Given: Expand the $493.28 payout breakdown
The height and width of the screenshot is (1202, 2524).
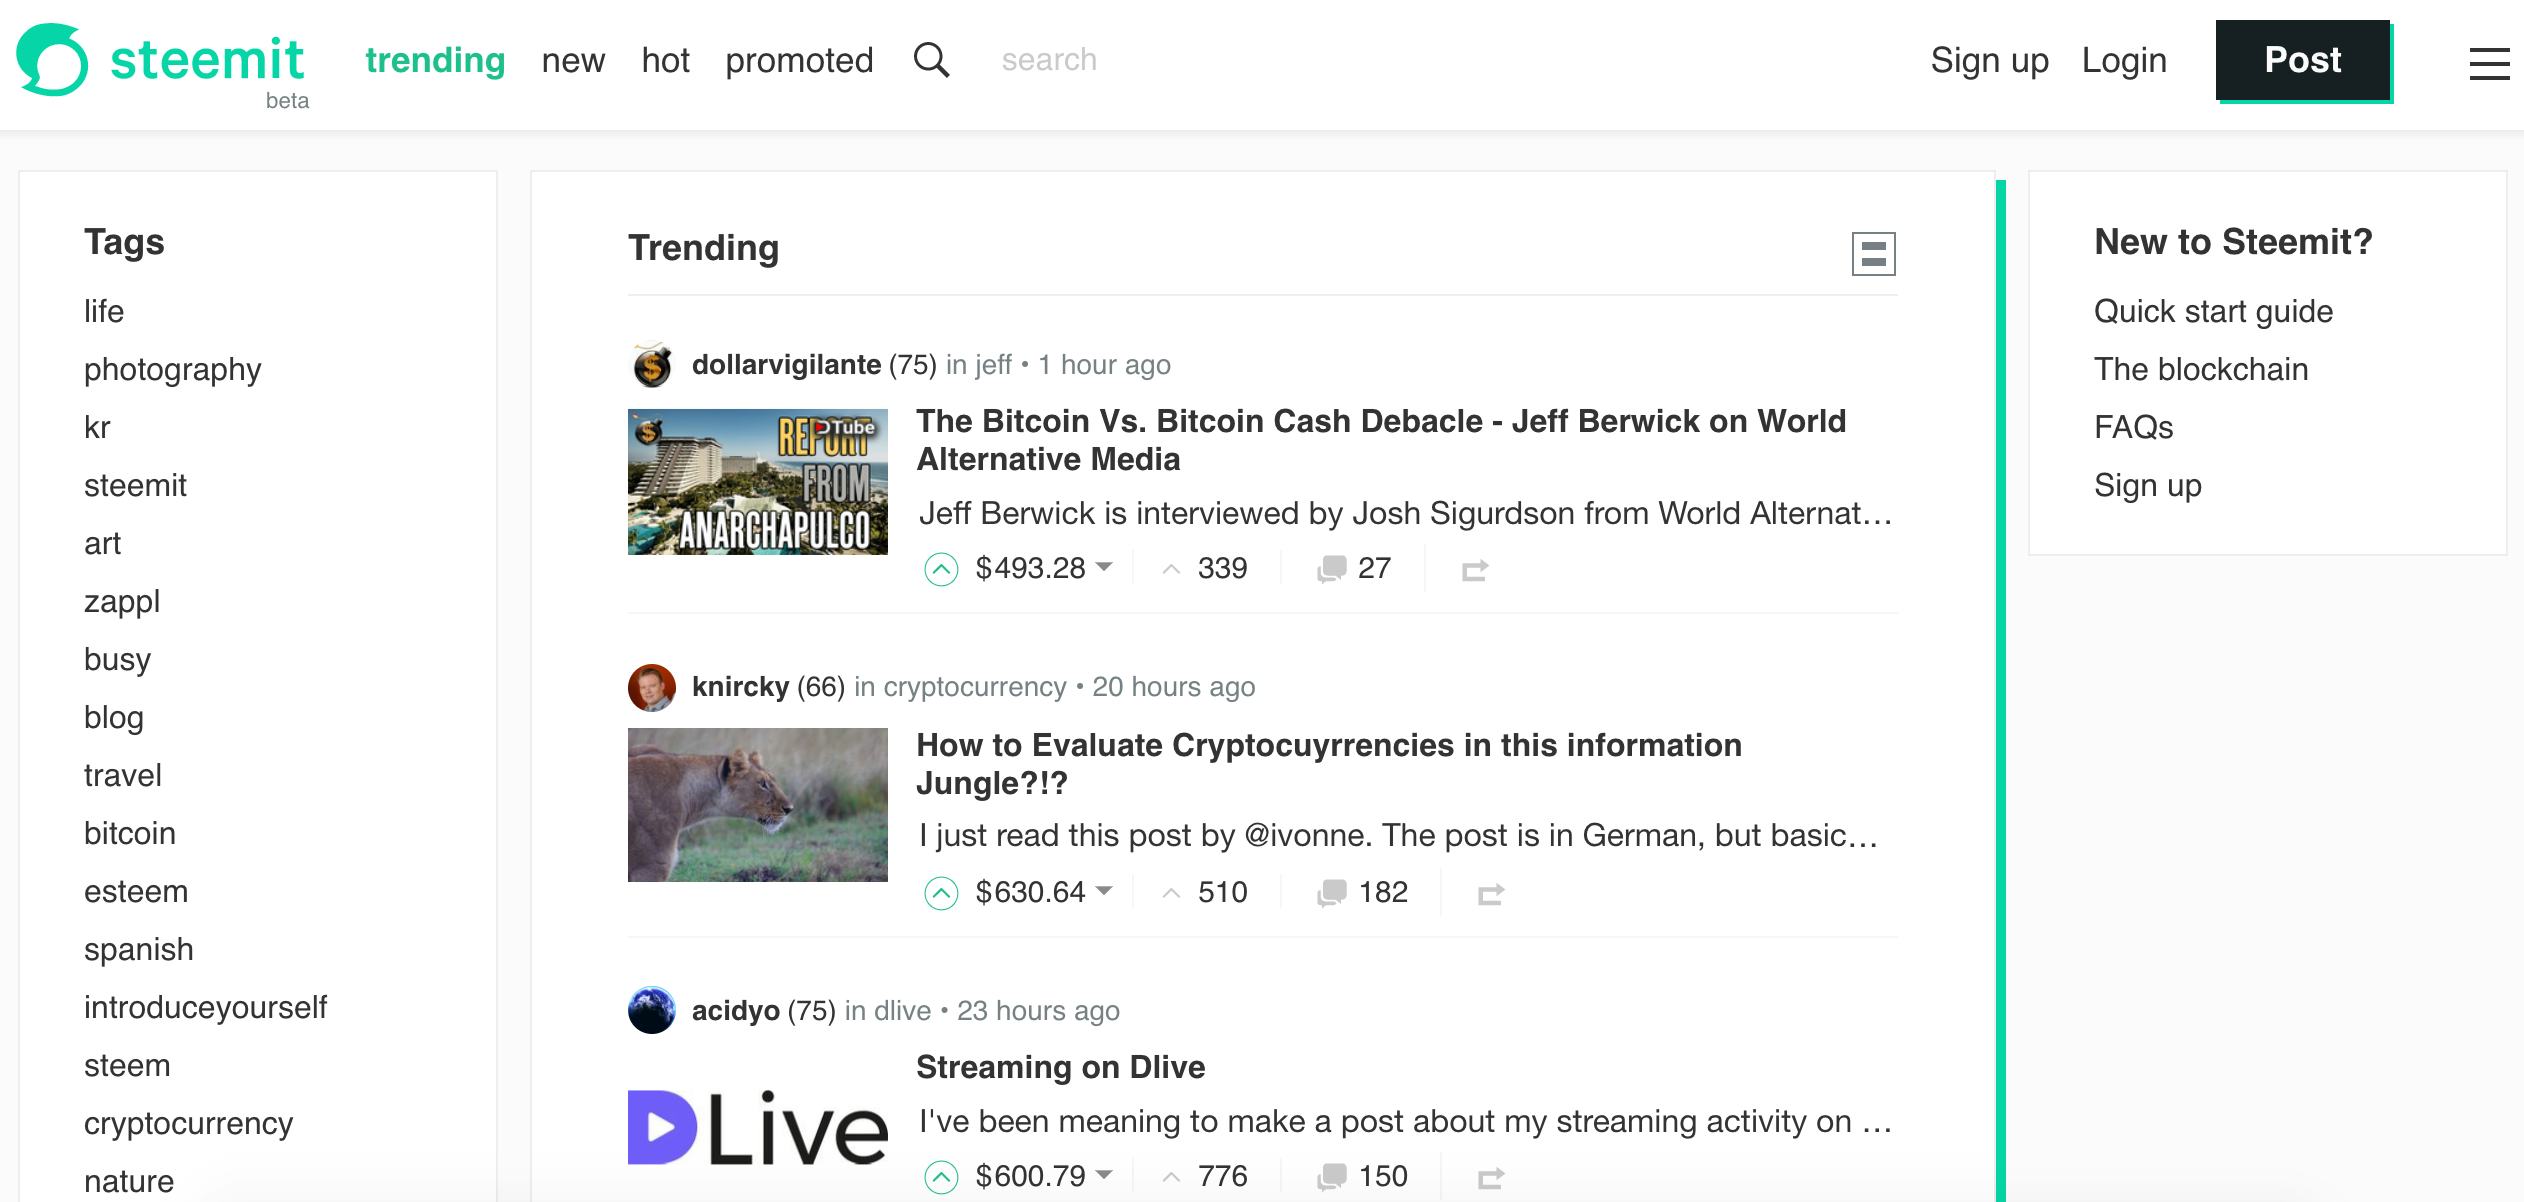Looking at the screenshot, I should click(1104, 568).
